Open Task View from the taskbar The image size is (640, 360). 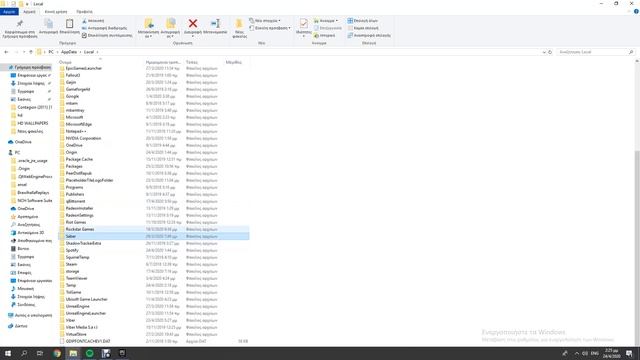pyautogui.click(x=40, y=353)
